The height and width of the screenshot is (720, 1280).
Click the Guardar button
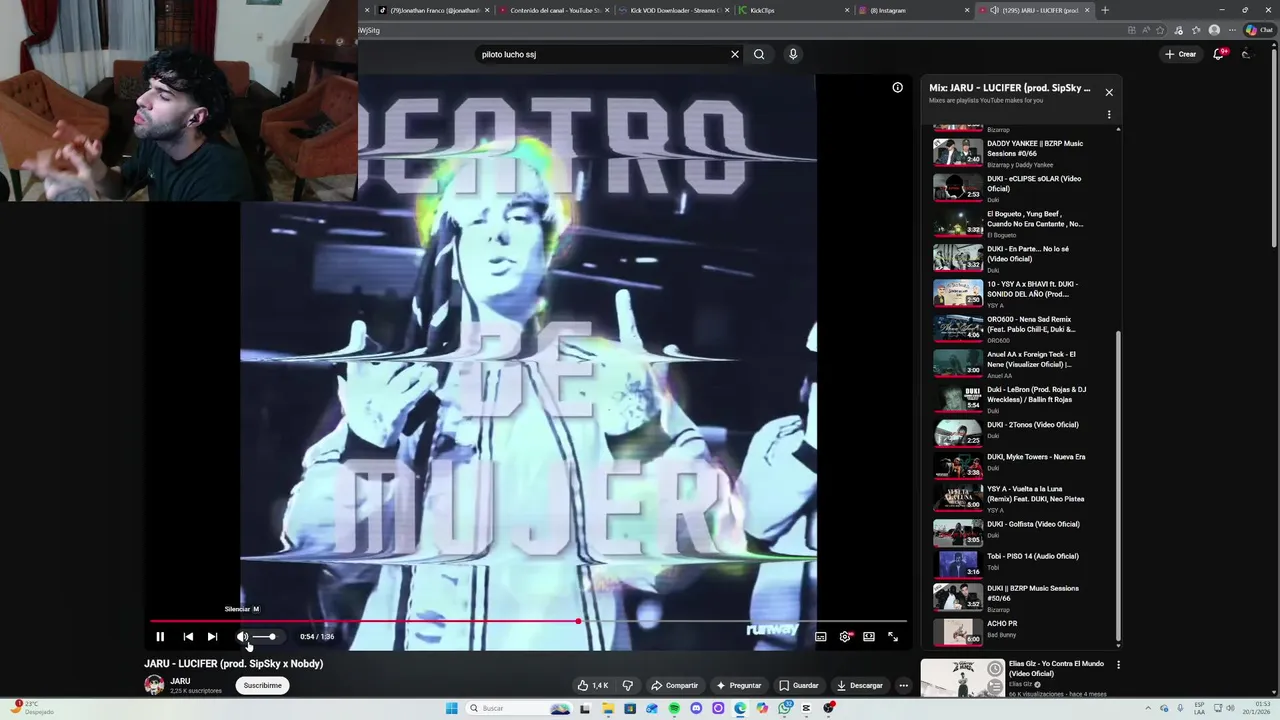click(799, 685)
